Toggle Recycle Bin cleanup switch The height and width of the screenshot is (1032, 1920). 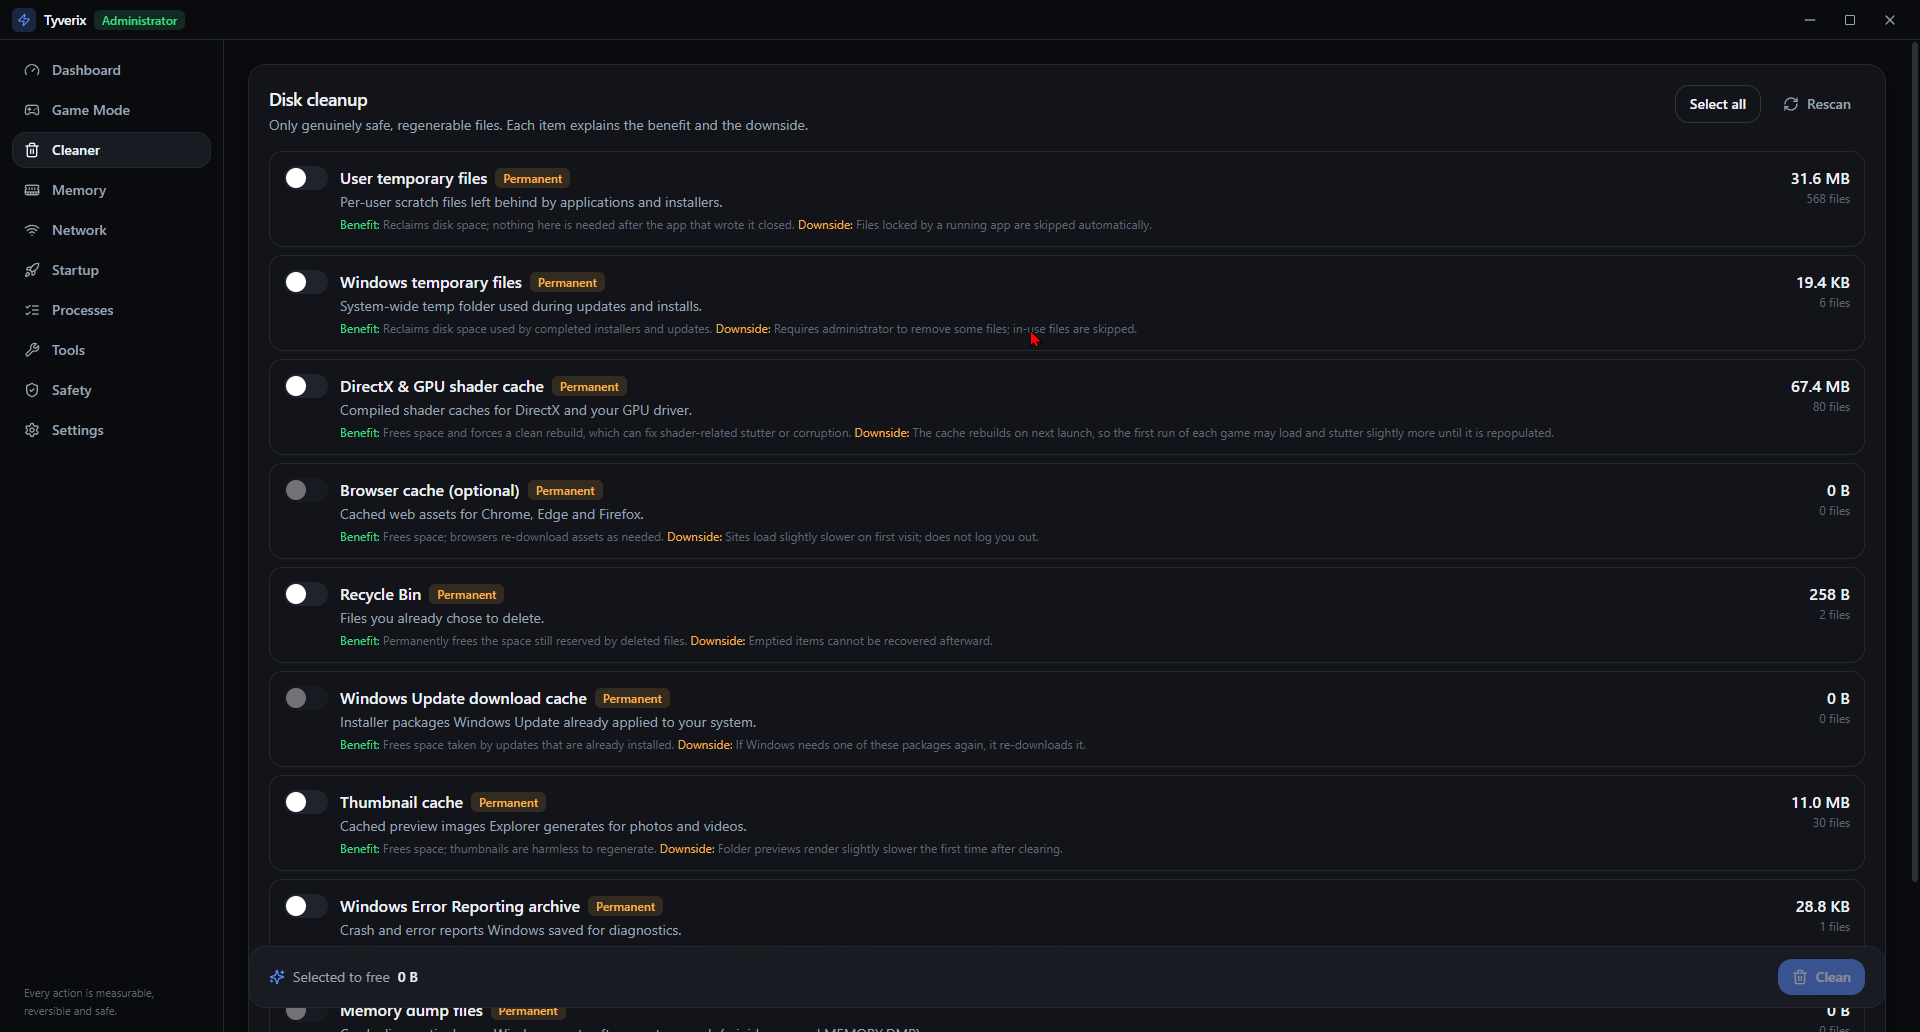[305, 594]
